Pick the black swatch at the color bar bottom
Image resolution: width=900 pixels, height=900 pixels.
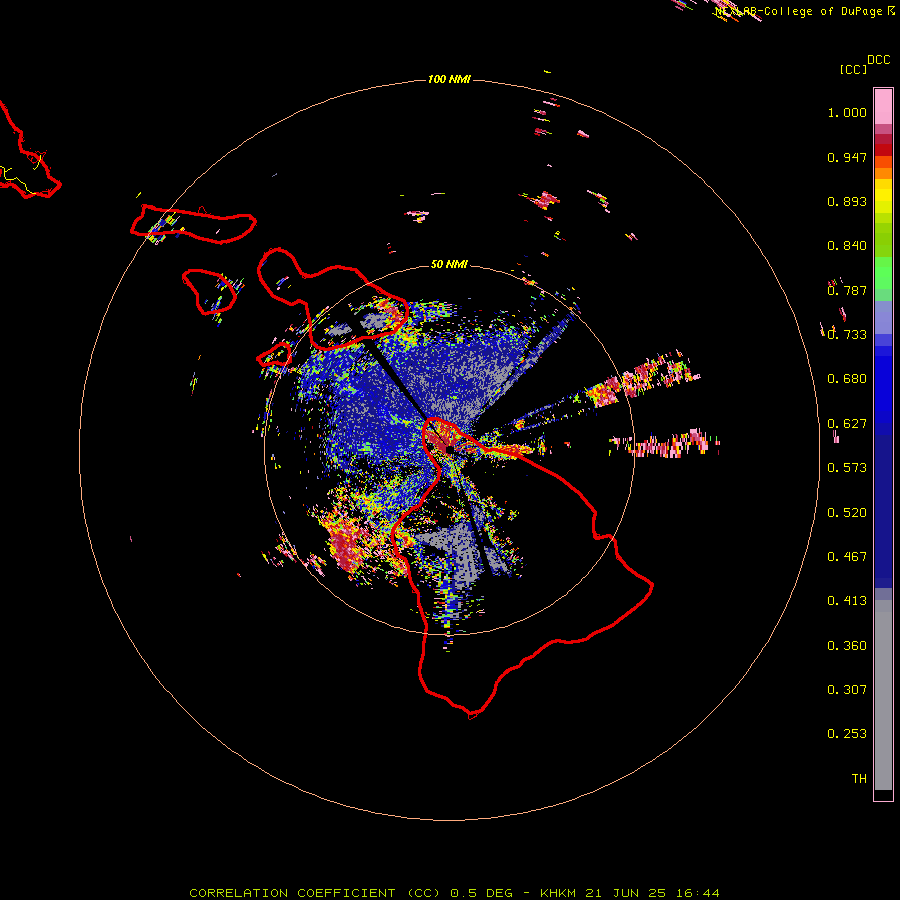[x=883, y=794]
